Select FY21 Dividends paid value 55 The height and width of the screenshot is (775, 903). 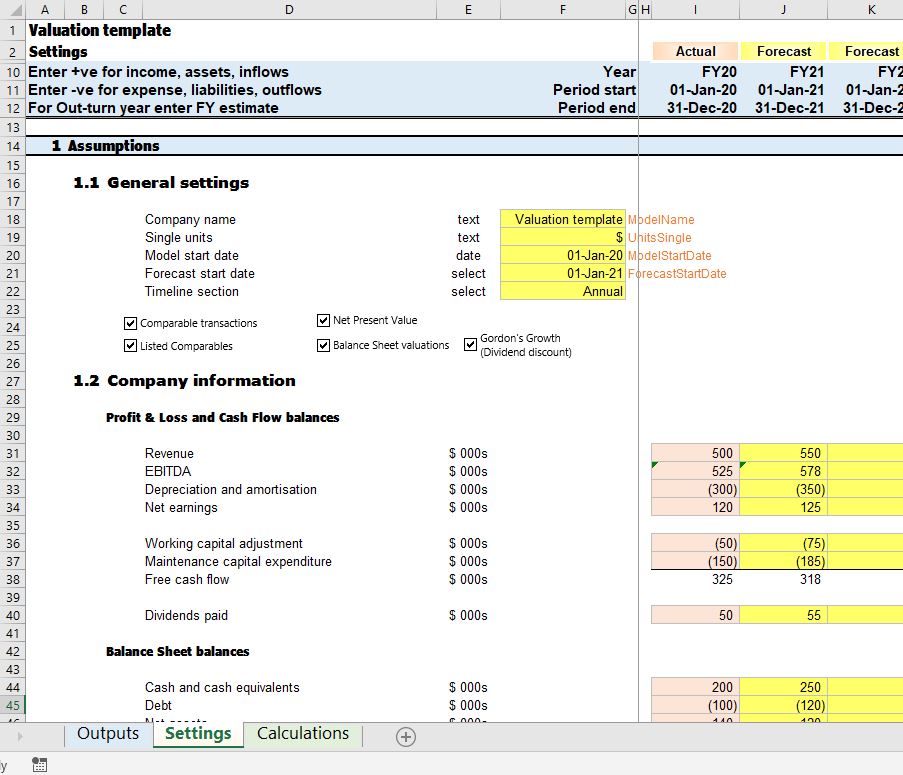click(x=783, y=615)
